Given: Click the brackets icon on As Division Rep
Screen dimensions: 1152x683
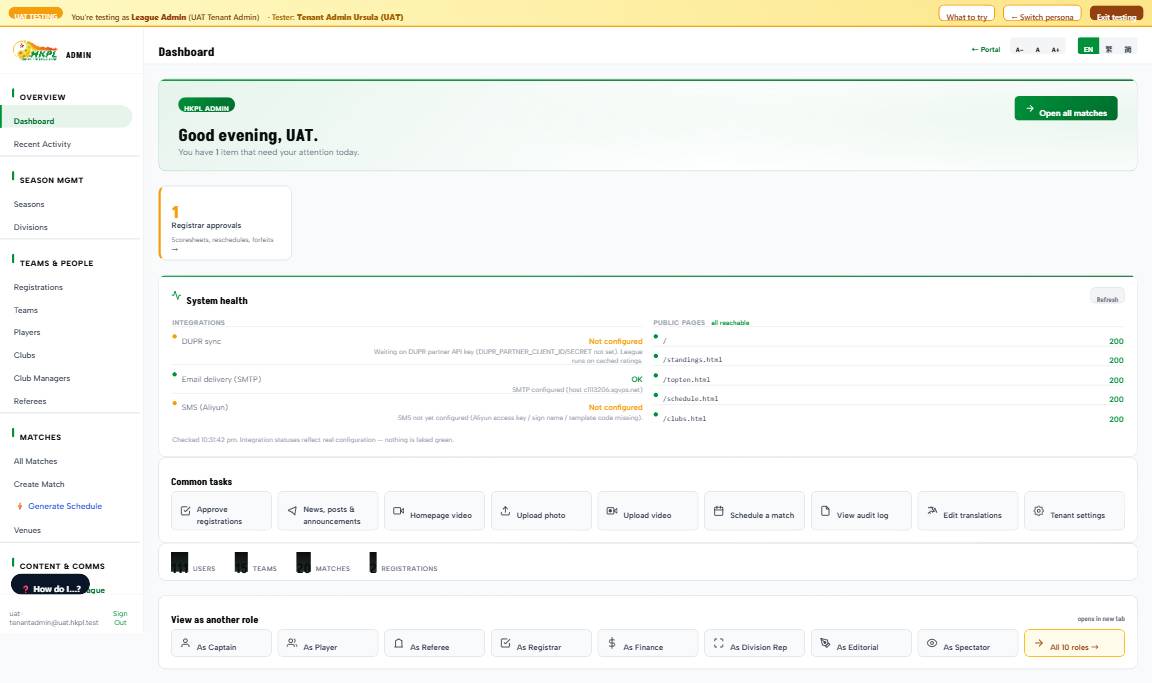Looking at the screenshot, I should point(719,643).
